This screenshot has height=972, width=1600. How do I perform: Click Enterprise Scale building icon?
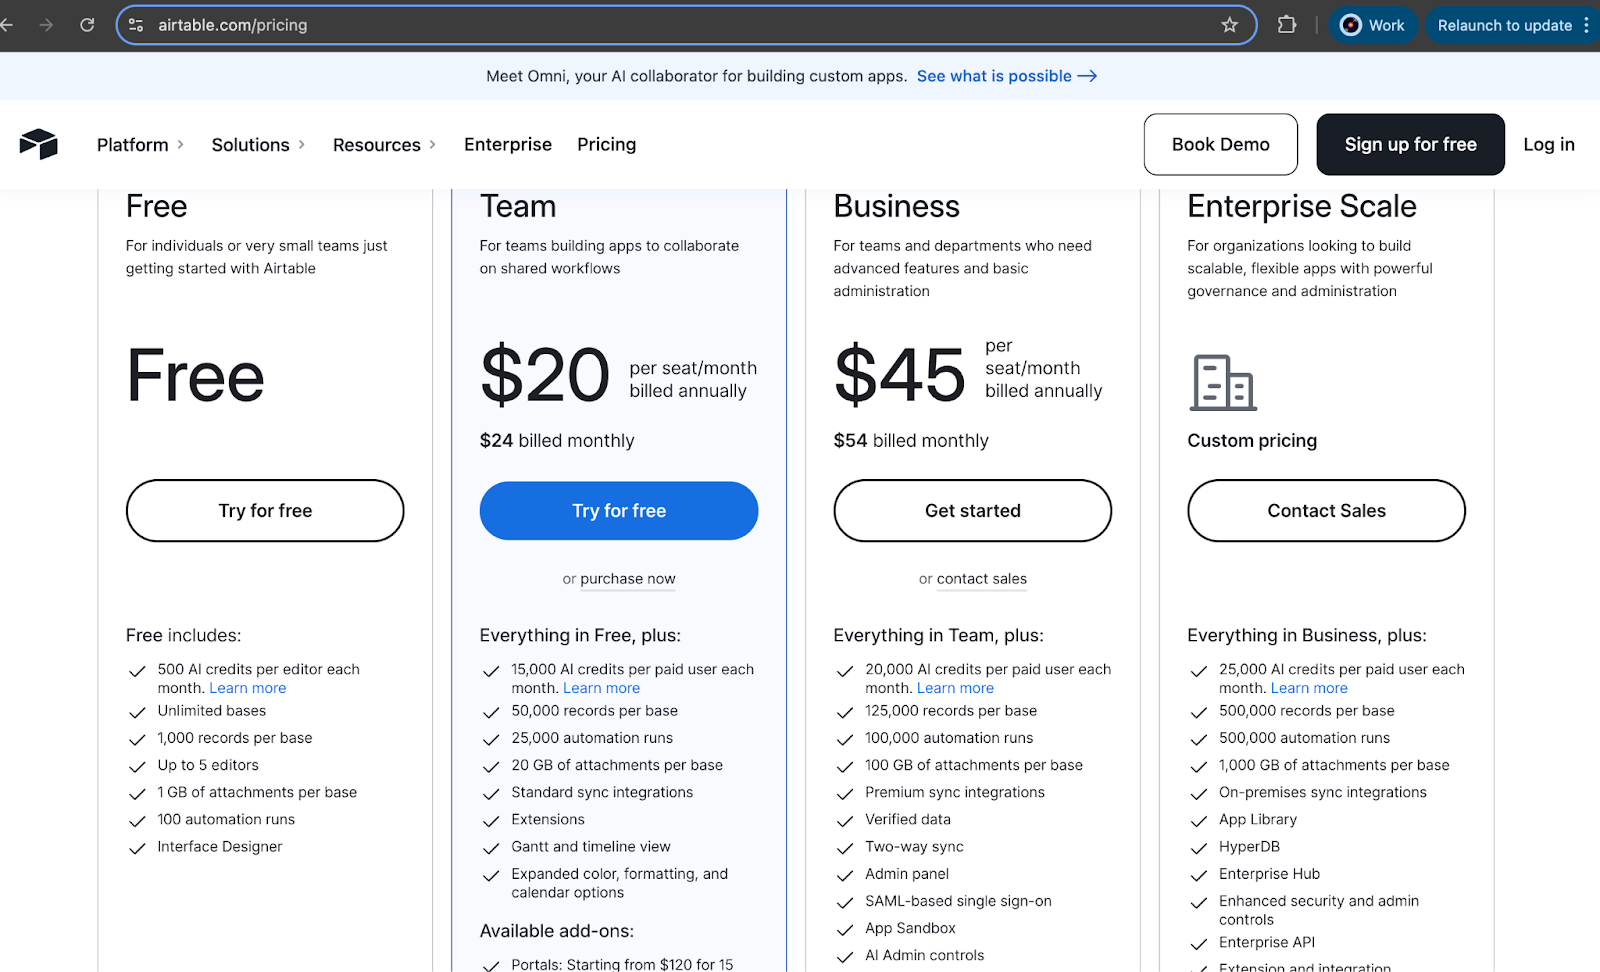(1223, 382)
